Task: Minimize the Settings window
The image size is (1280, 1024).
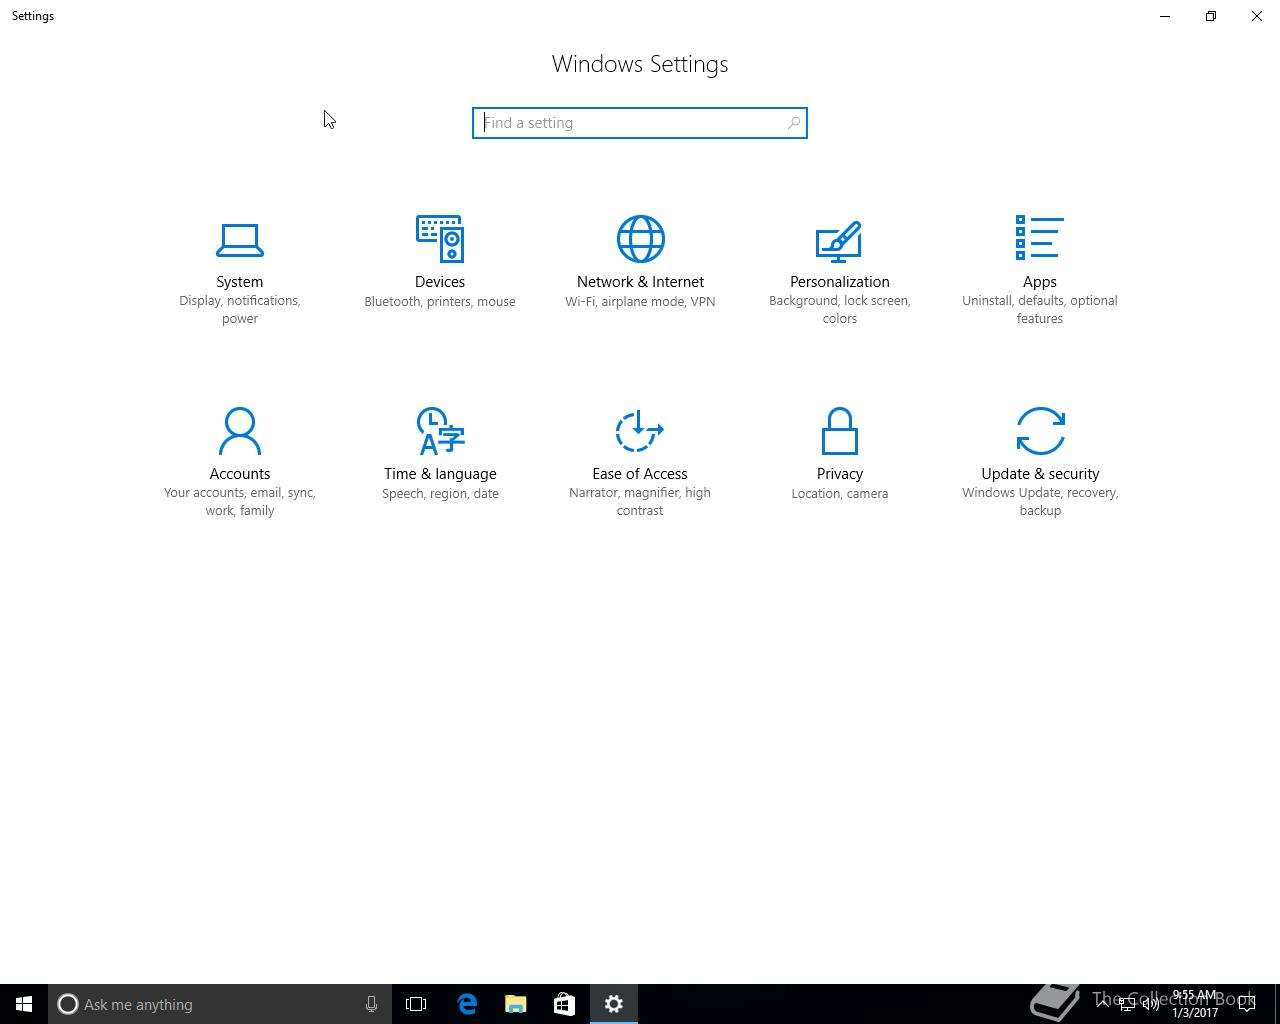Action: click(1165, 16)
